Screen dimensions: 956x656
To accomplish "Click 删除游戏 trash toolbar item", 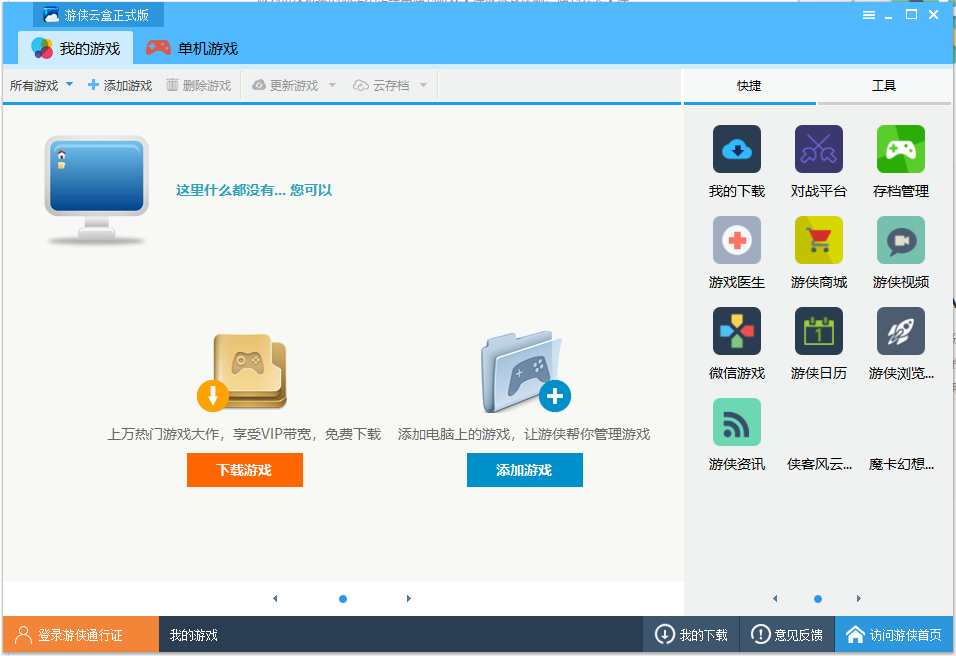I will [x=199, y=85].
